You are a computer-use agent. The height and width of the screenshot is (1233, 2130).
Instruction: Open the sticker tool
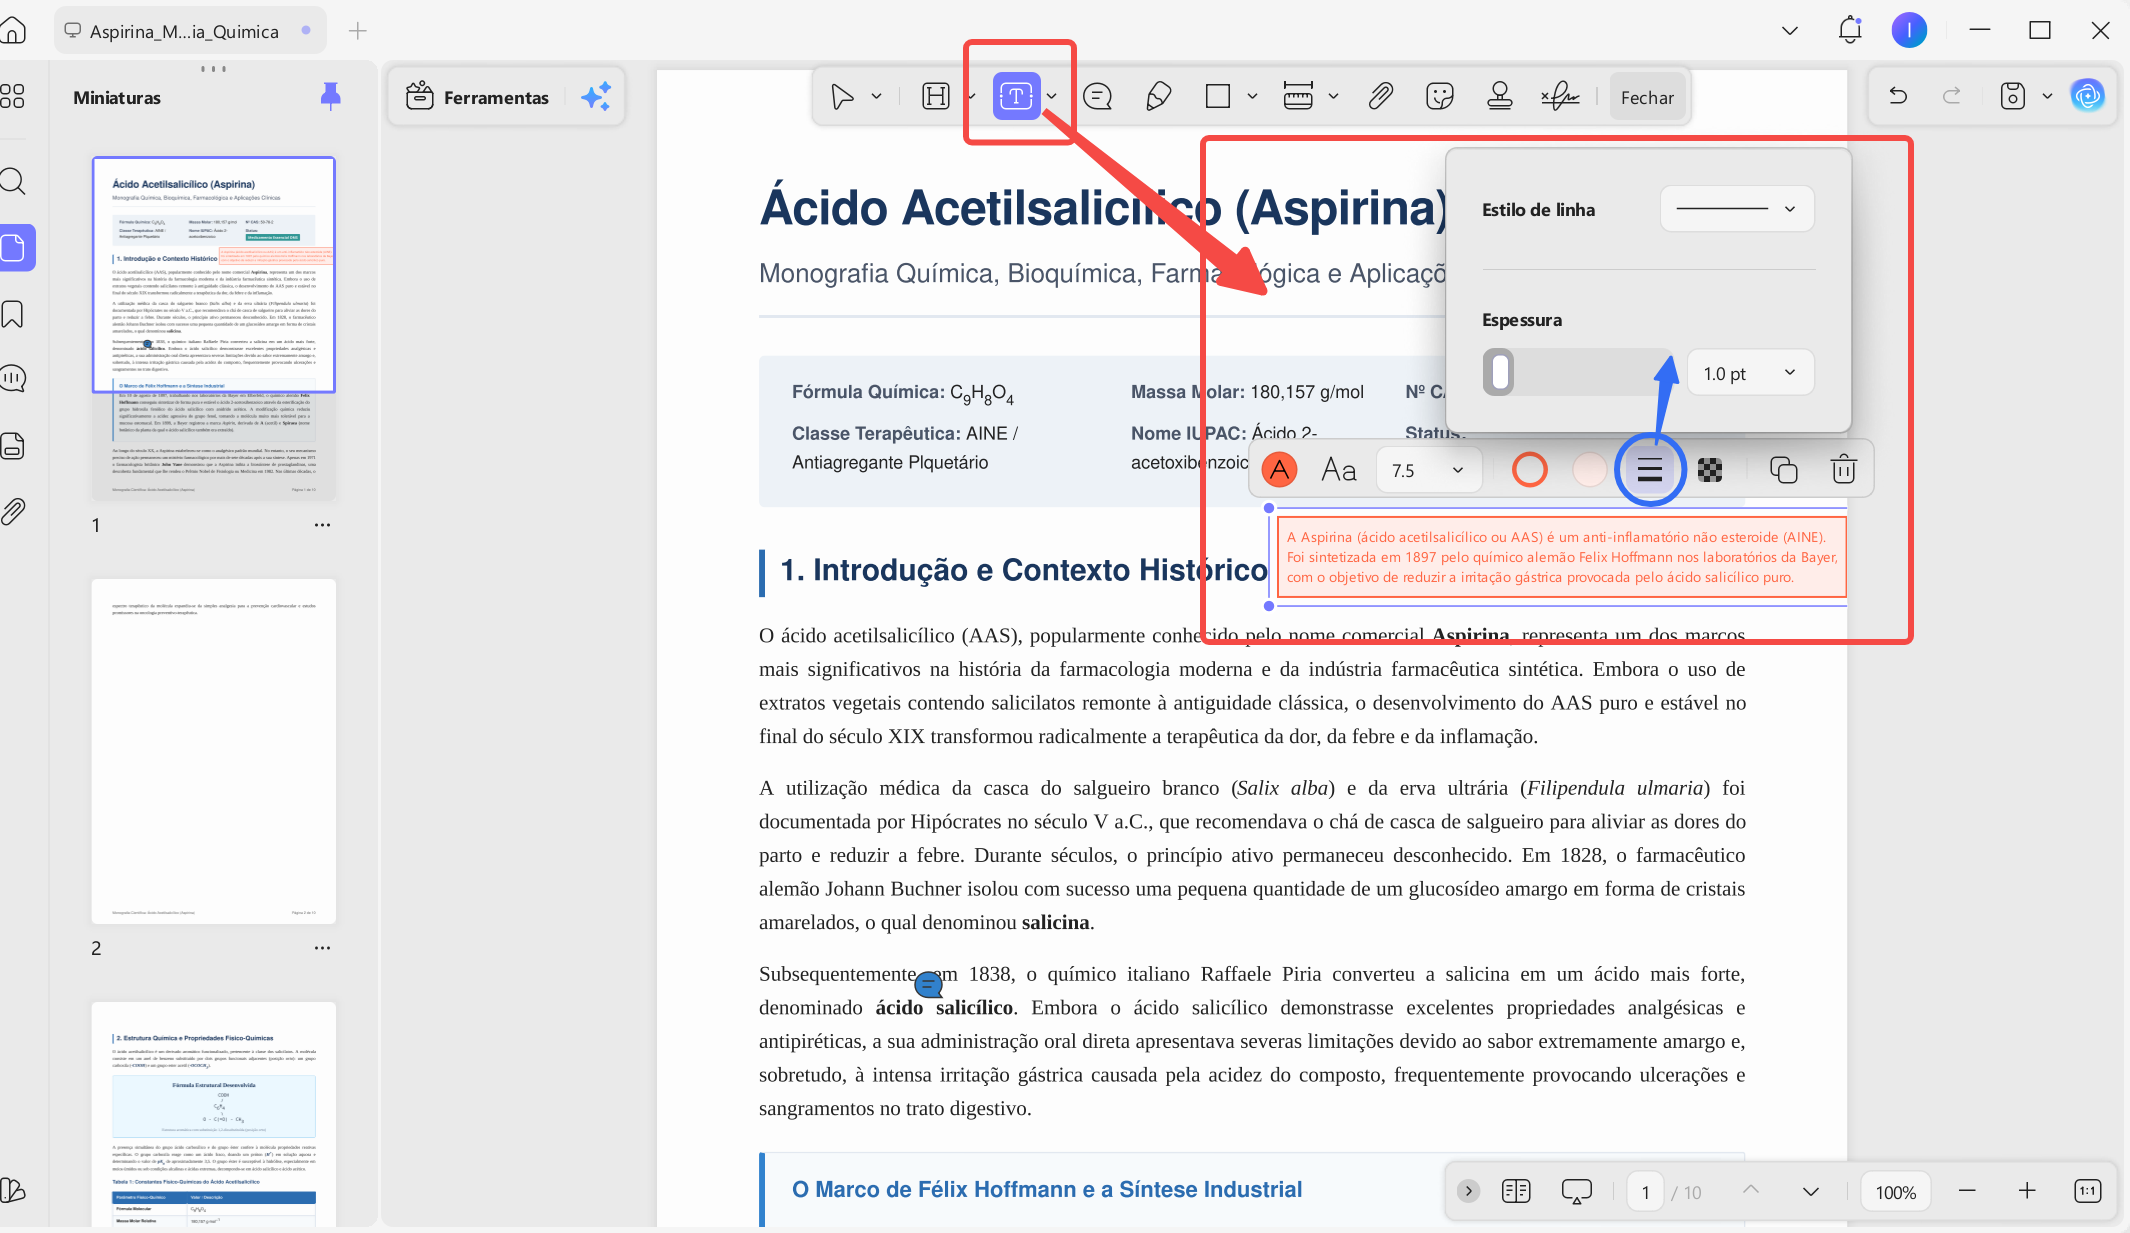[1440, 97]
